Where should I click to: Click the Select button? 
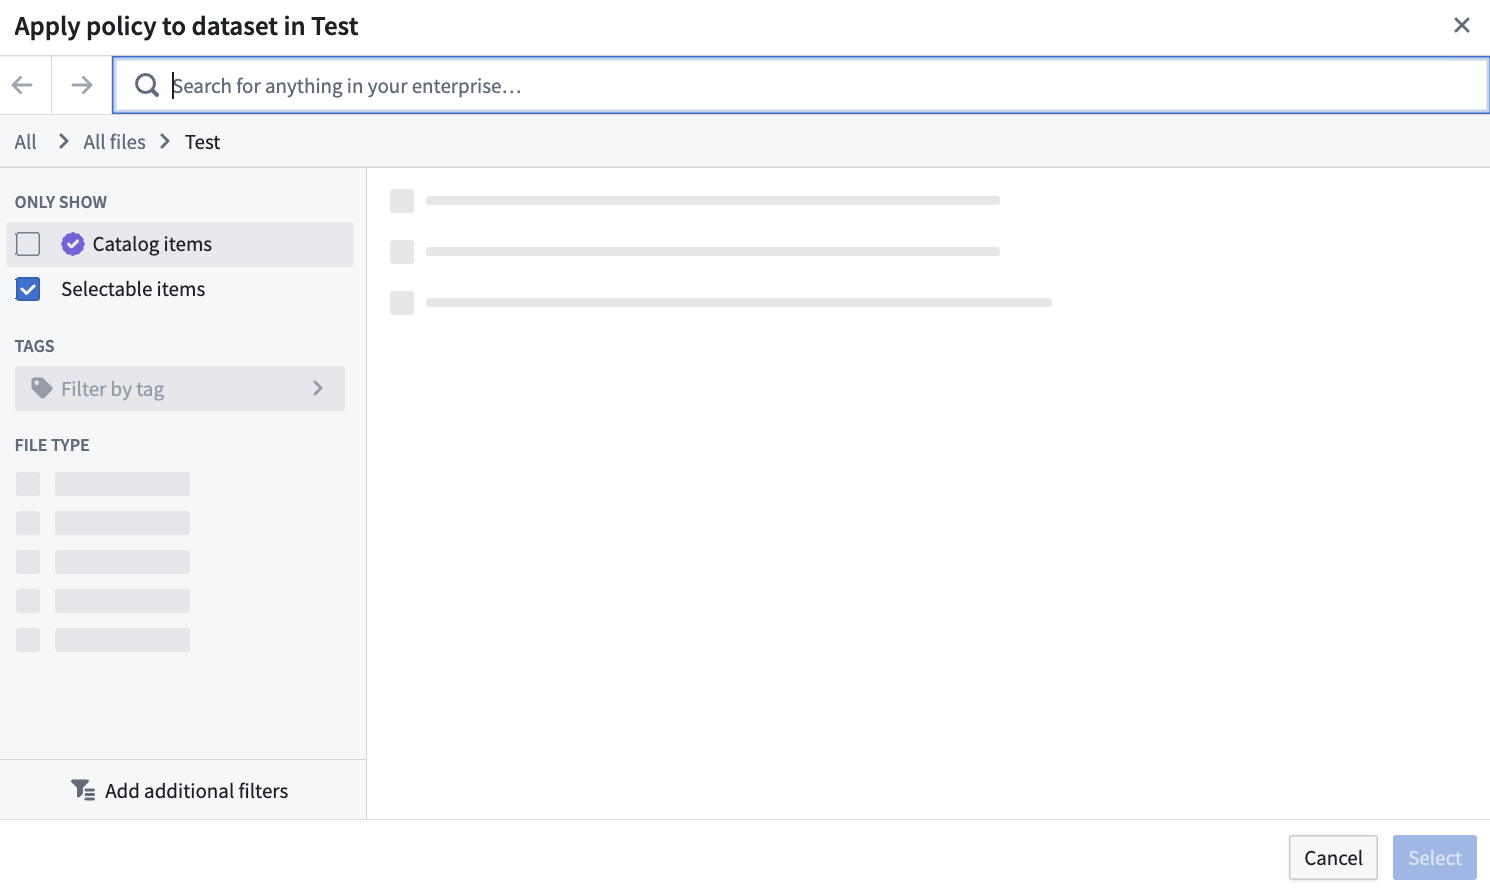[1435, 857]
